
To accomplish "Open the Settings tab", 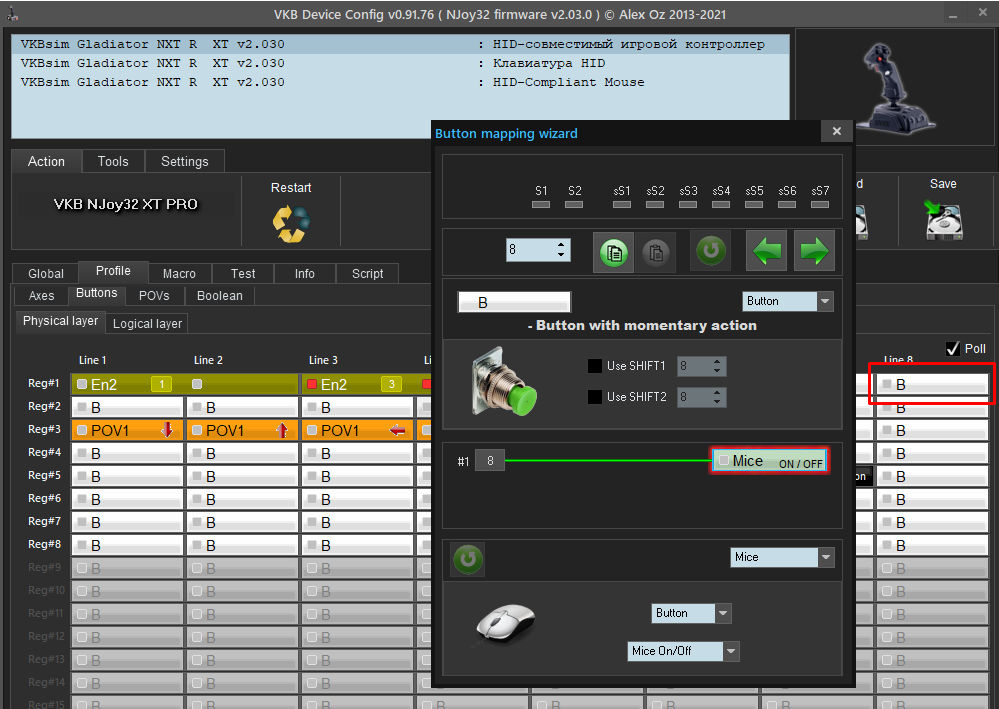I will coord(185,161).
